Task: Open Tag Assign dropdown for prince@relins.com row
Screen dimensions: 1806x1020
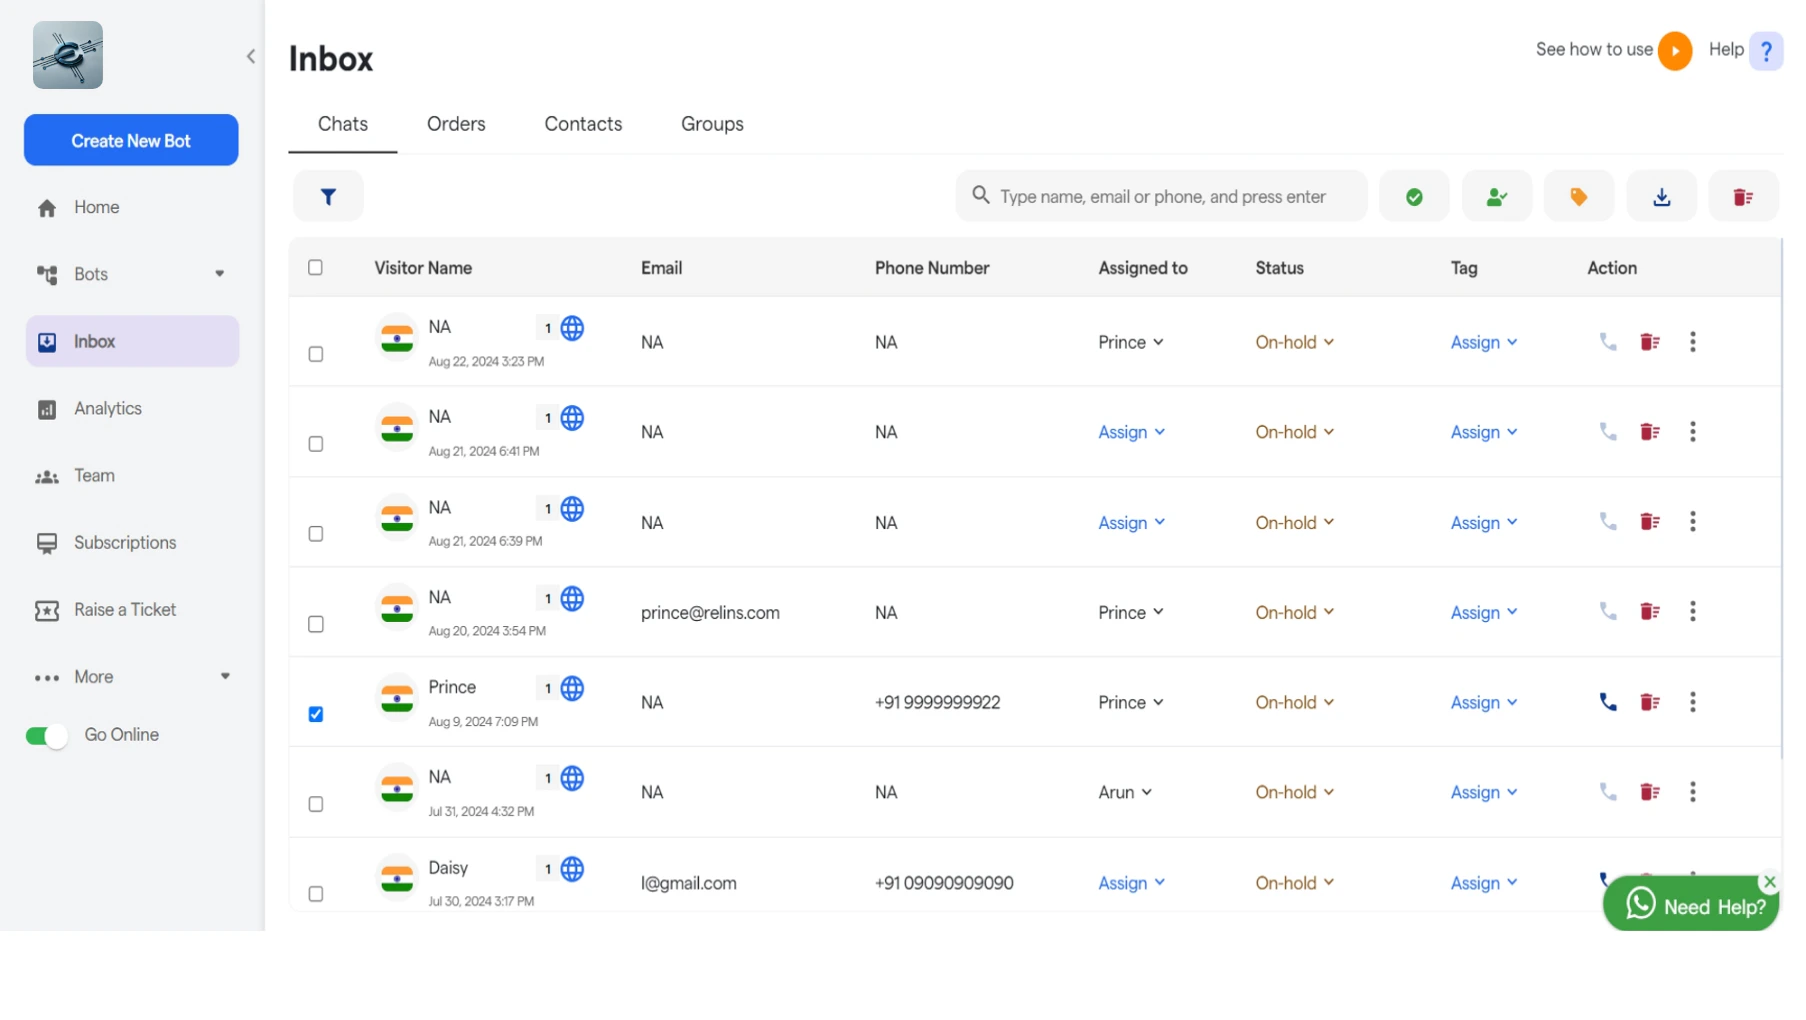Action: [x=1484, y=612]
